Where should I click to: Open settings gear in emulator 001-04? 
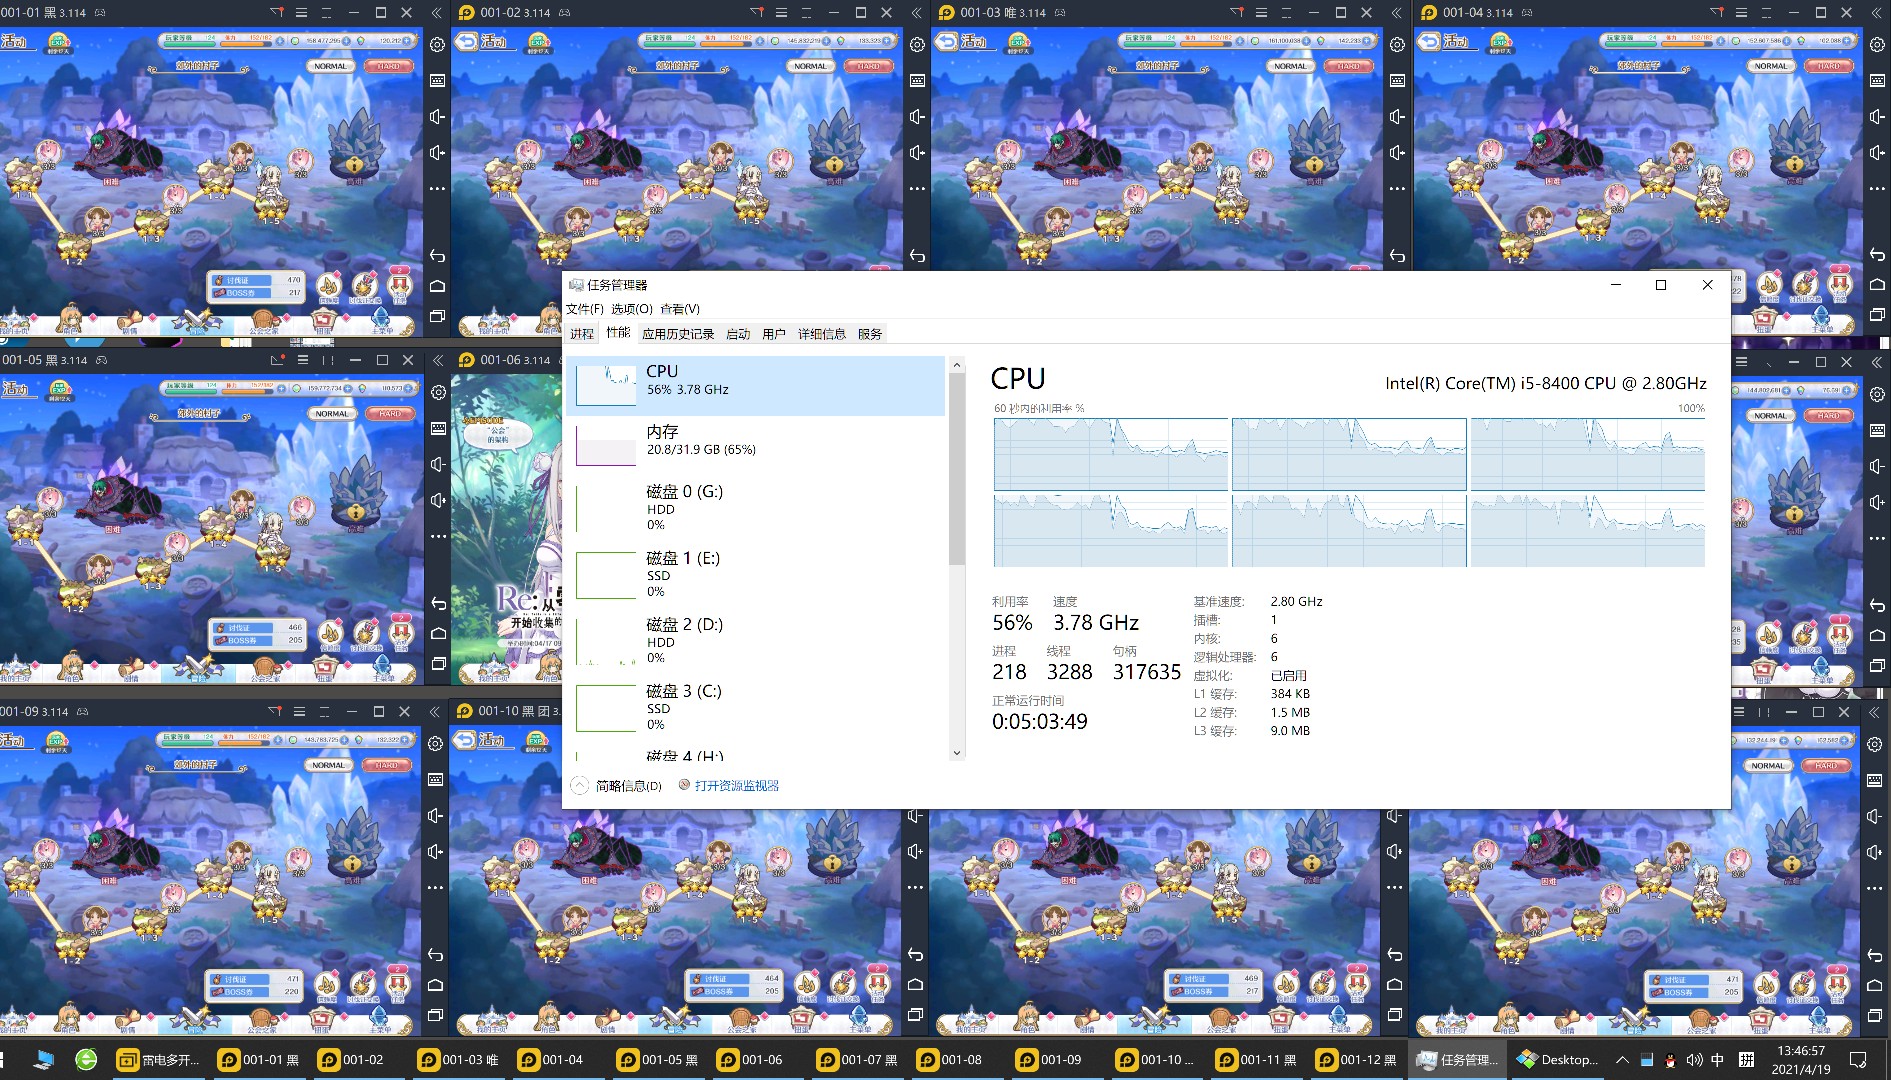[1877, 45]
